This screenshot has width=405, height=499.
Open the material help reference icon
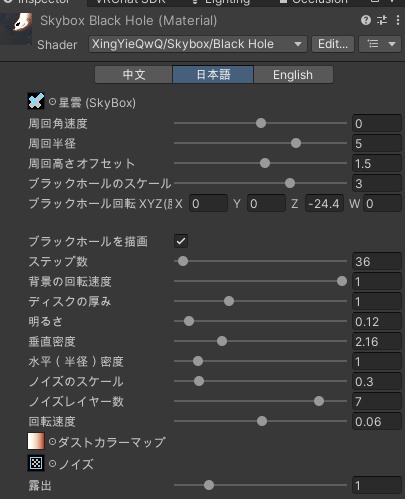(x=366, y=21)
